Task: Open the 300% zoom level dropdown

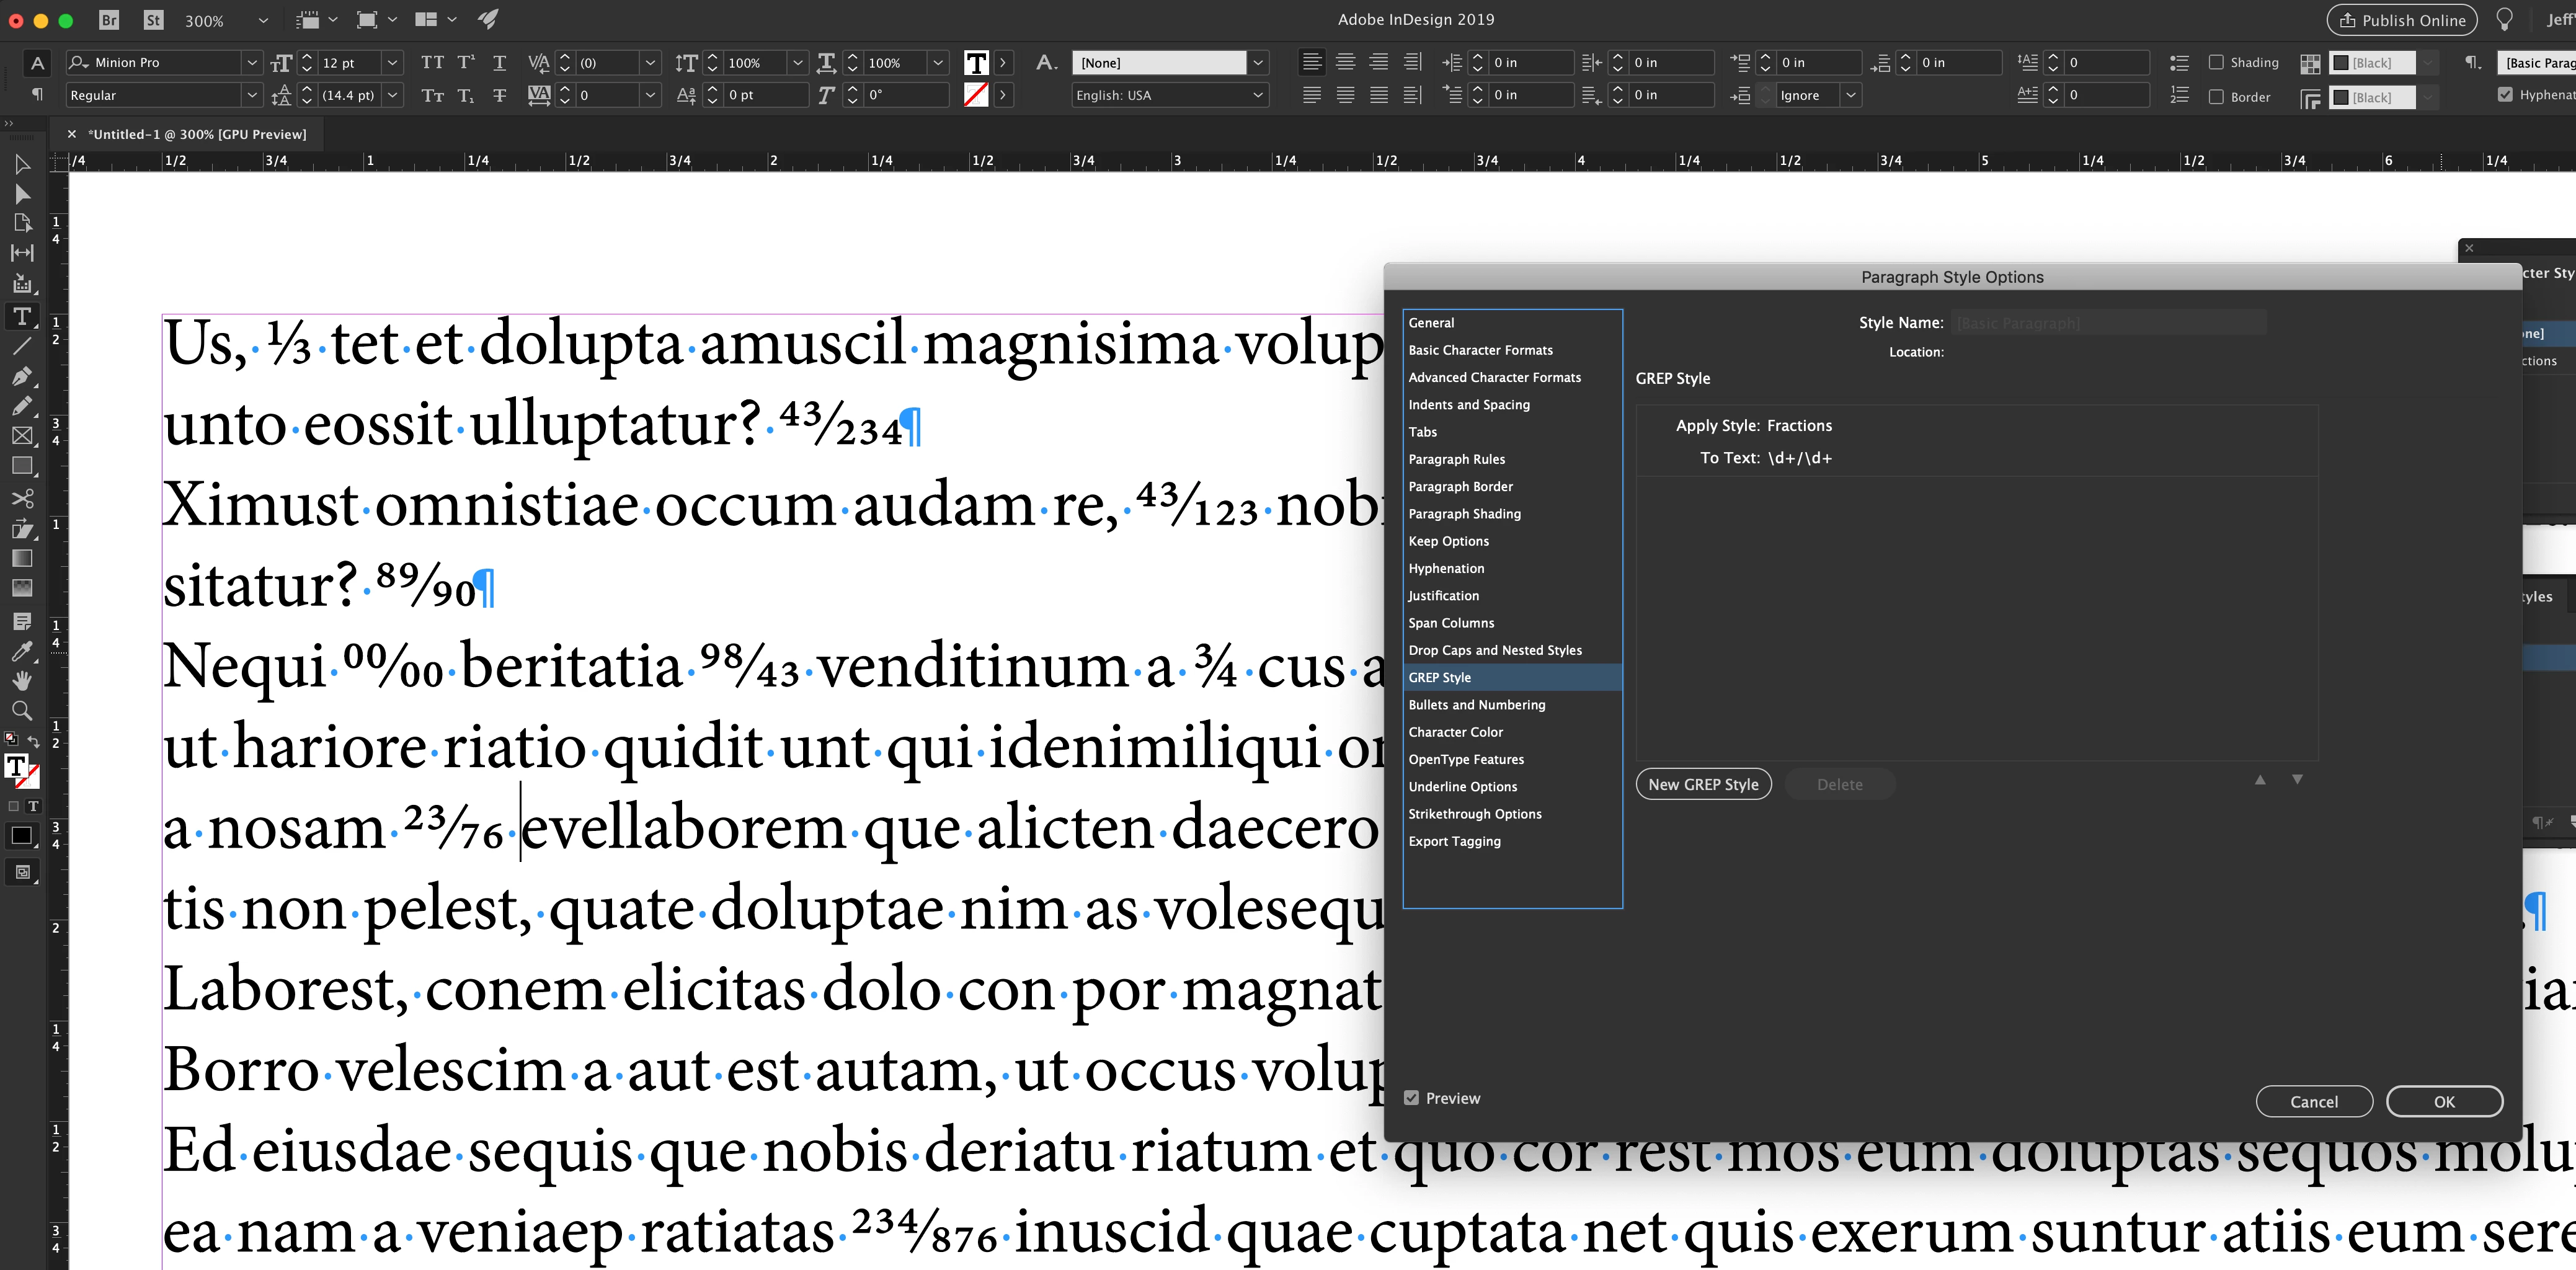Action: 263,20
